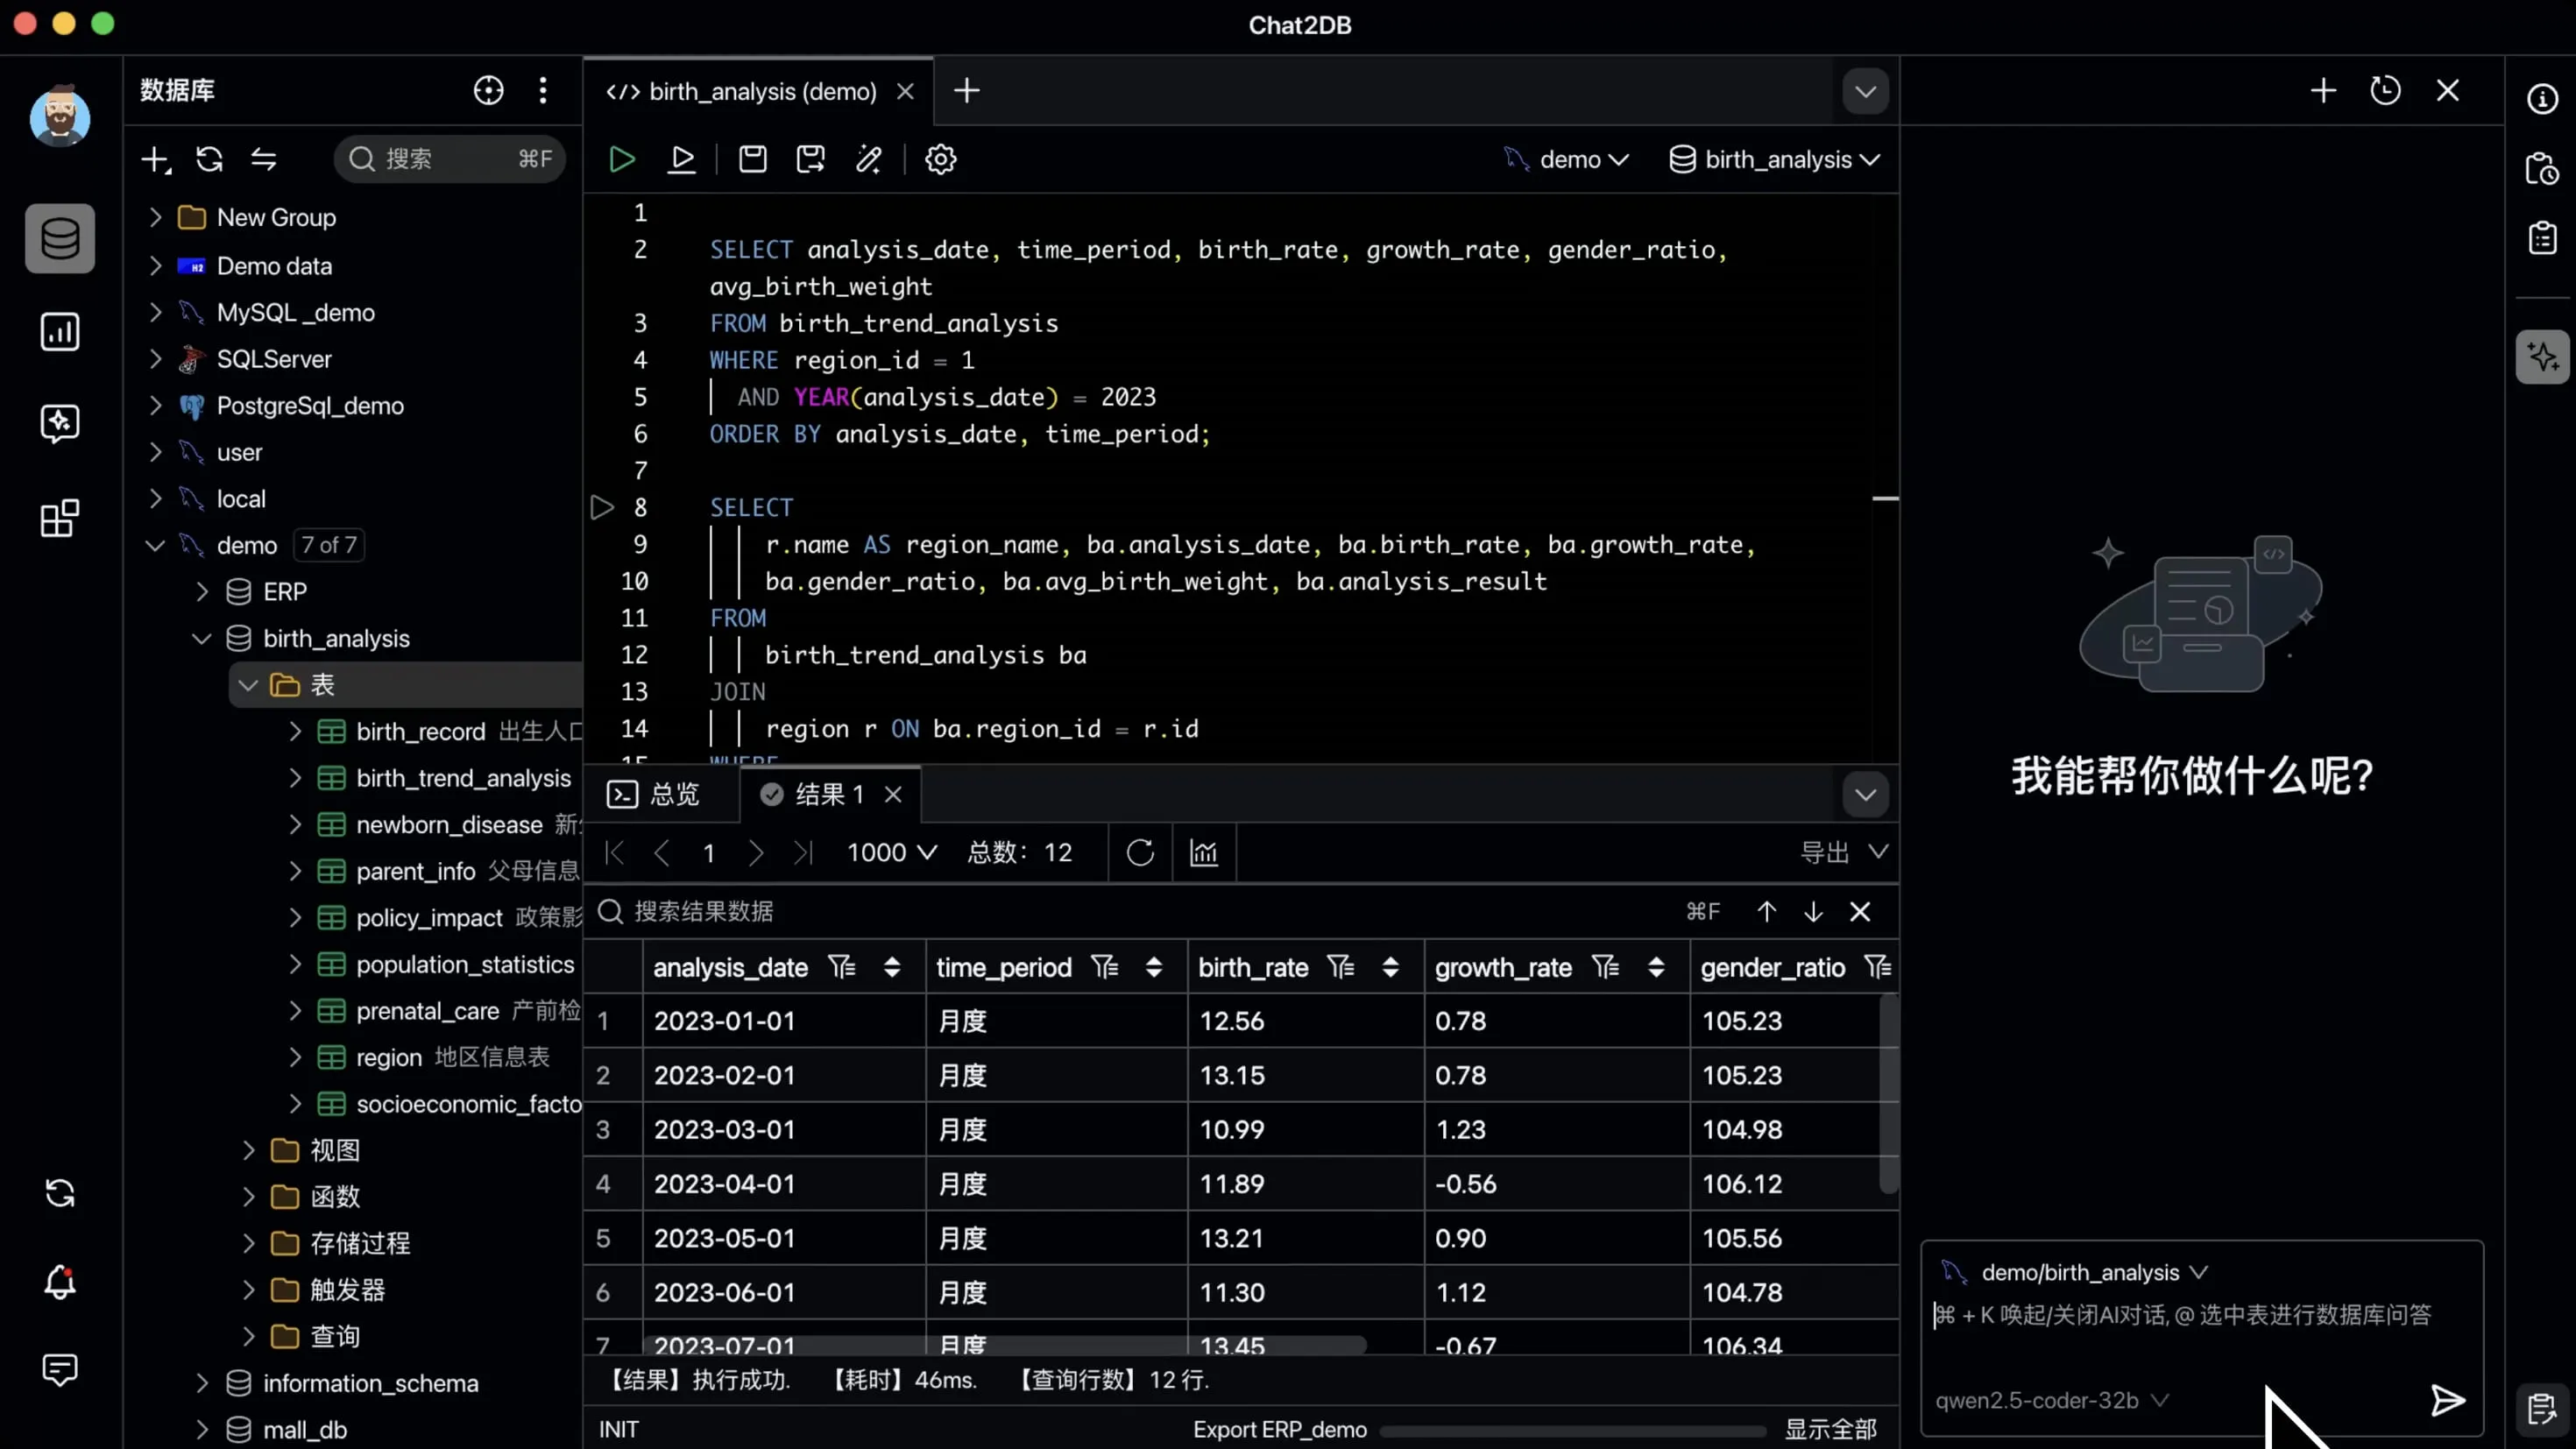This screenshot has height=1449, width=2576.
Task: Click the save-as console icon
Action: pos(810,159)
